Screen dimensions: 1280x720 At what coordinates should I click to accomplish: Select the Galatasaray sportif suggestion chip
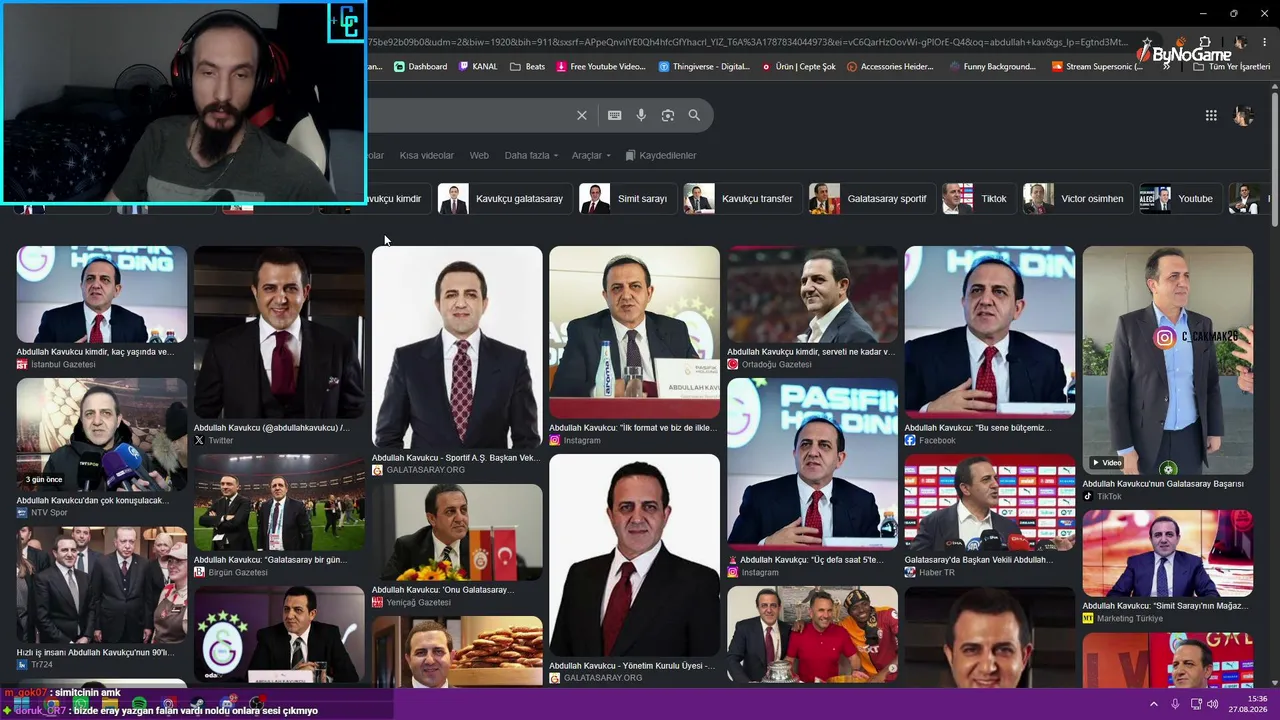pyautogui.click(x=871, y=198)
